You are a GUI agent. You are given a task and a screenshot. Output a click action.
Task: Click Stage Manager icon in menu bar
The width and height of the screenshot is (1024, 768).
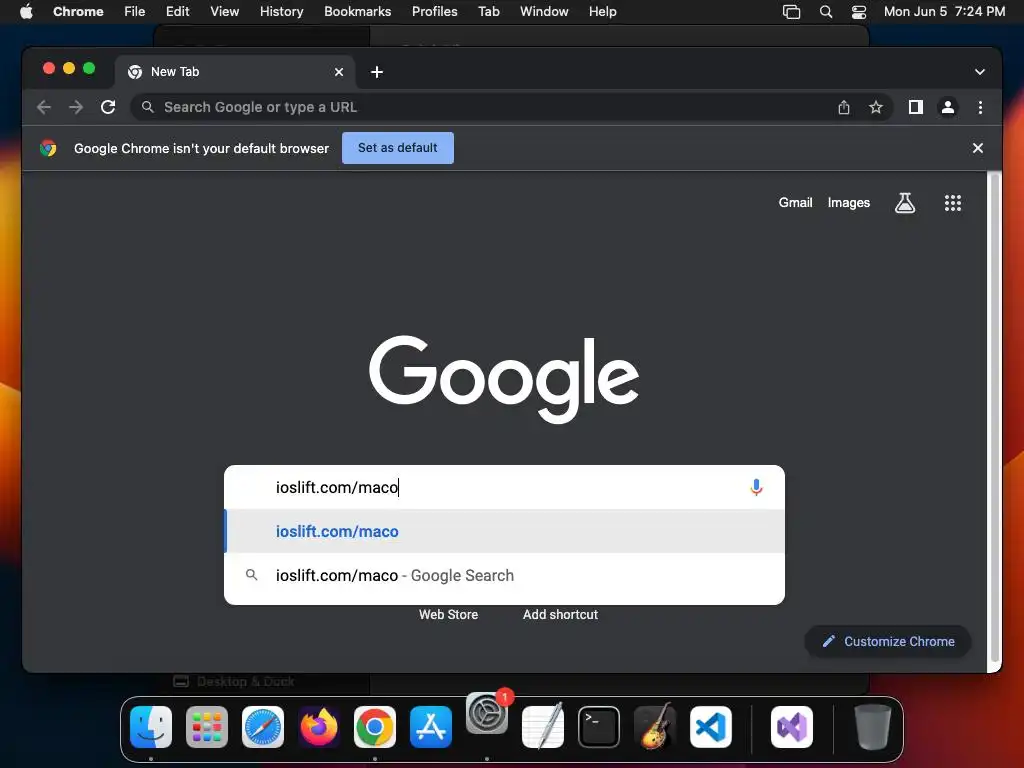click(792, 12)
